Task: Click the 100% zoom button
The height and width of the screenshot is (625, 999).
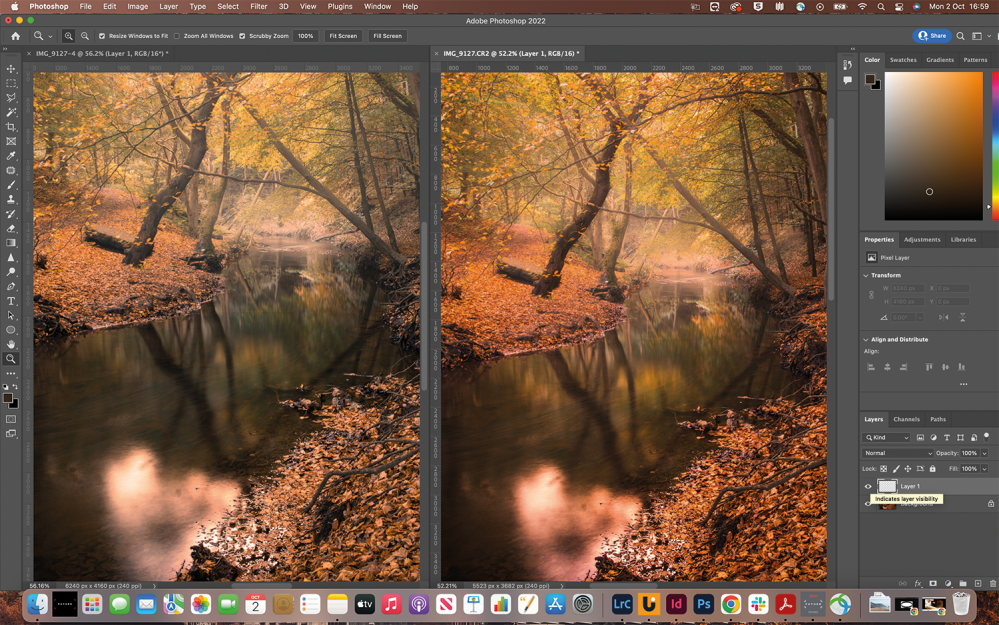Action: 306,36
